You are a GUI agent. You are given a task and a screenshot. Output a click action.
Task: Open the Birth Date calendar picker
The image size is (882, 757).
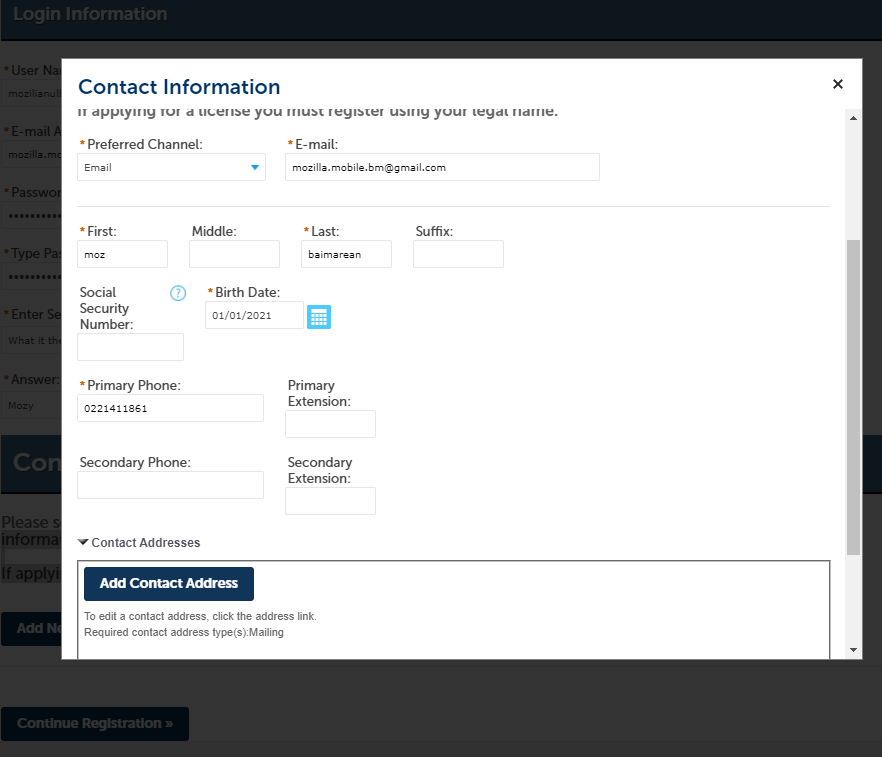(x=319, y=316)
